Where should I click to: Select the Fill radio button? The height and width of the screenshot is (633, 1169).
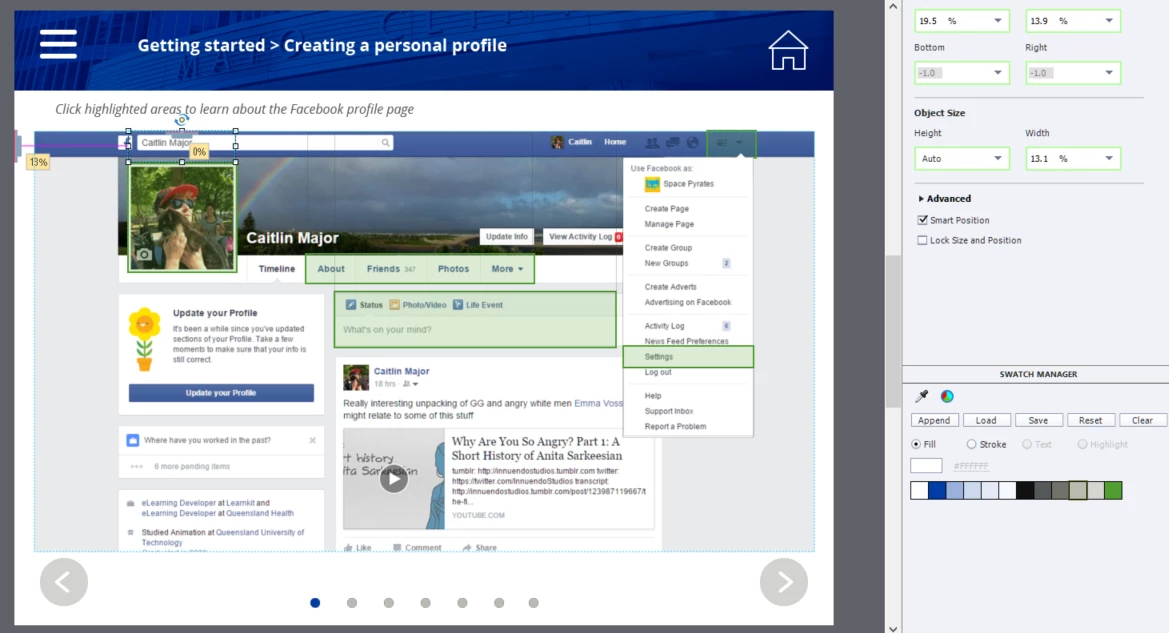click(916, 444)
